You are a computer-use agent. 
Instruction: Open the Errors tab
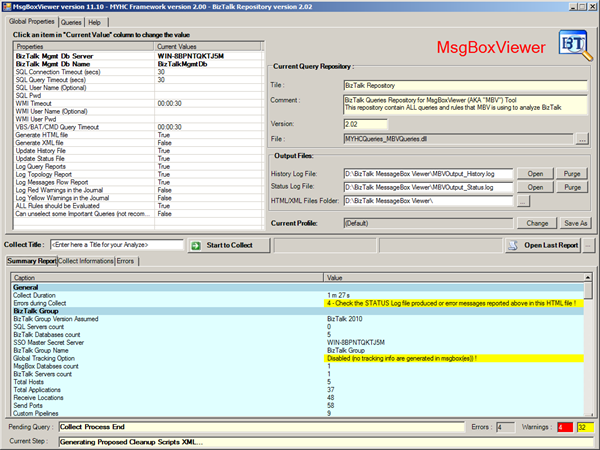[x=125, y=262]
